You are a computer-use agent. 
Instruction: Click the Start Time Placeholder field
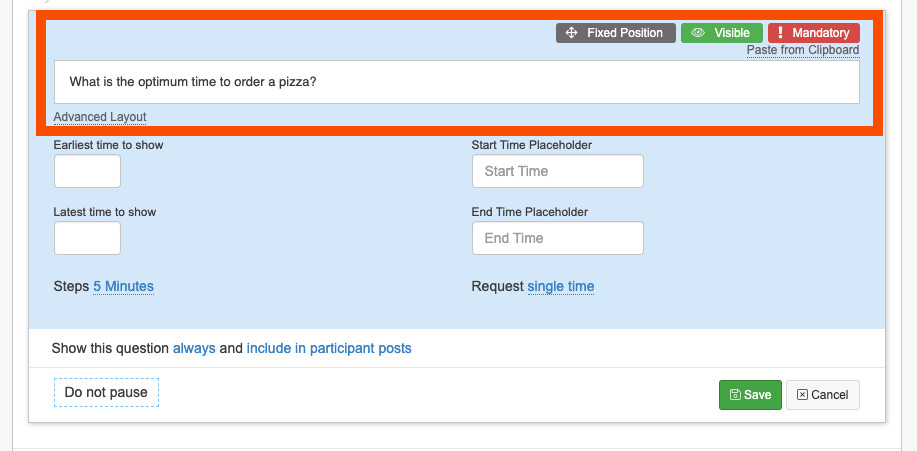pos(557,171)
